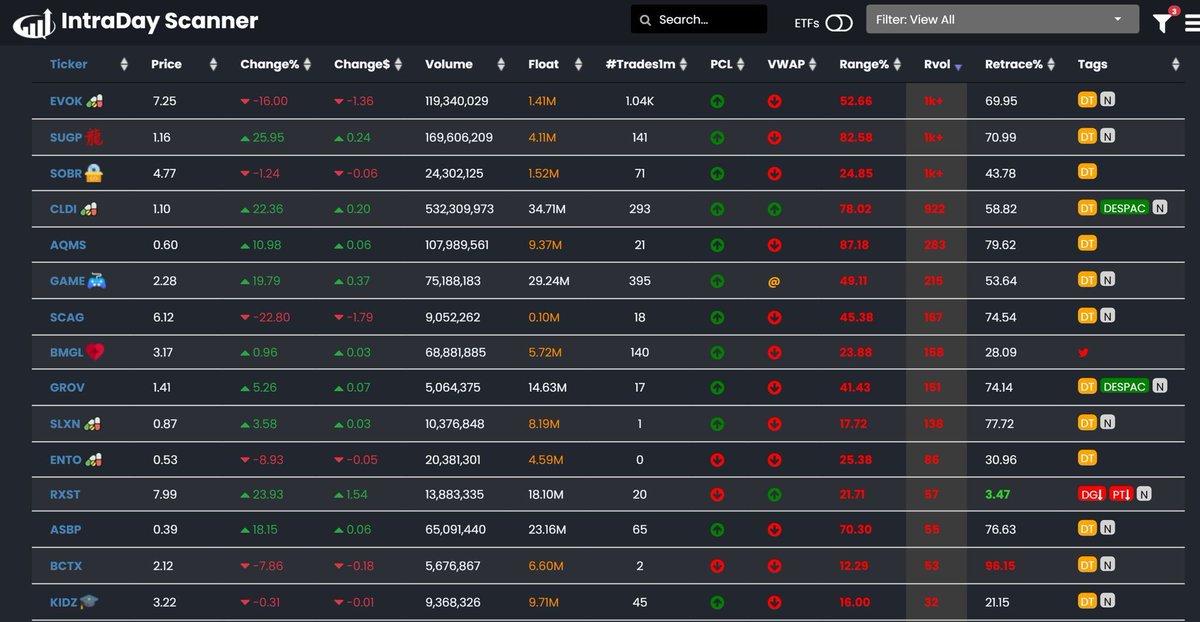Viewport: 1200px width, 622px height.
Task: Sort by Rvol descending arrow
Action: 959,67
